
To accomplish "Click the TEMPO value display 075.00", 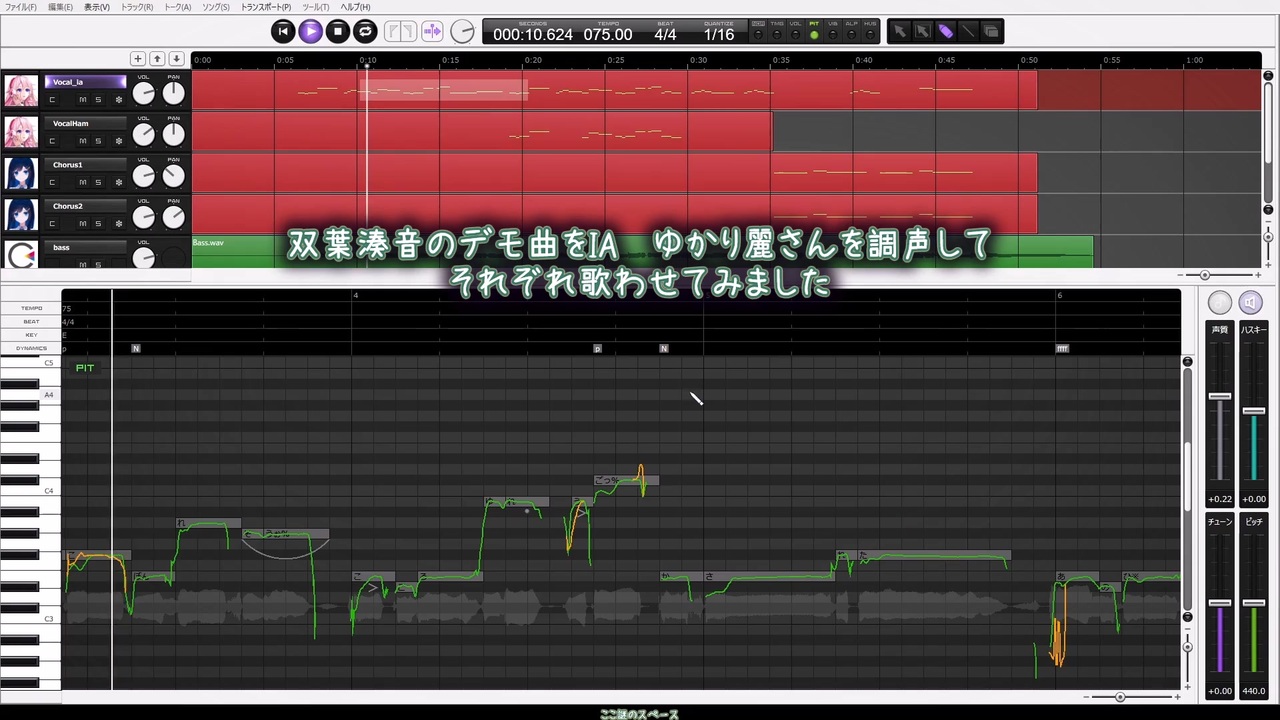I will point(608,35).
